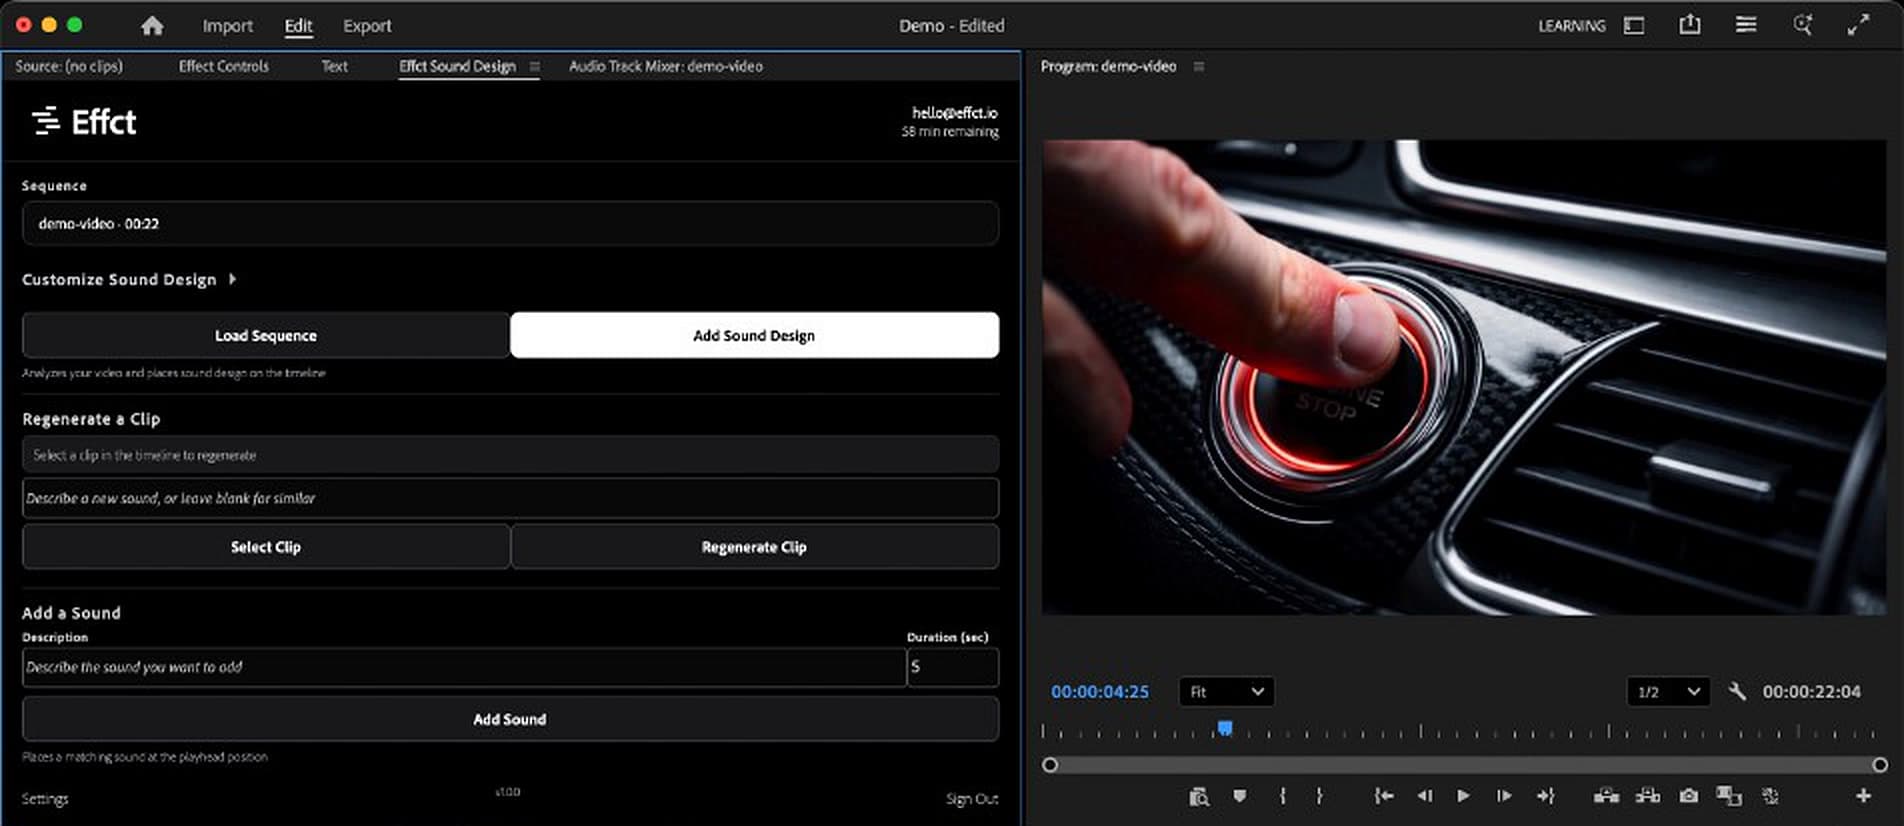Click the Program: demo-video panel title

[x=1108, y=66]
